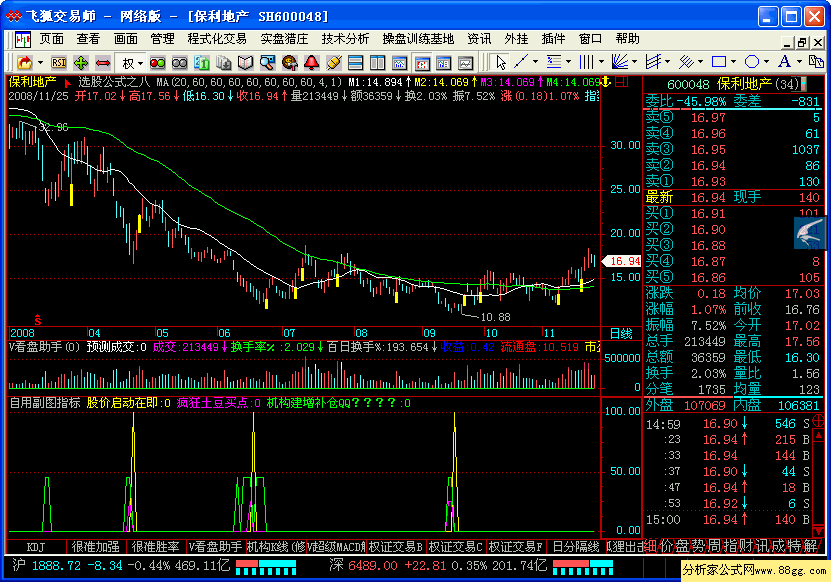The image size is (831, 582).
Task: Click the 日线 period label
Action: pos(621,333)
